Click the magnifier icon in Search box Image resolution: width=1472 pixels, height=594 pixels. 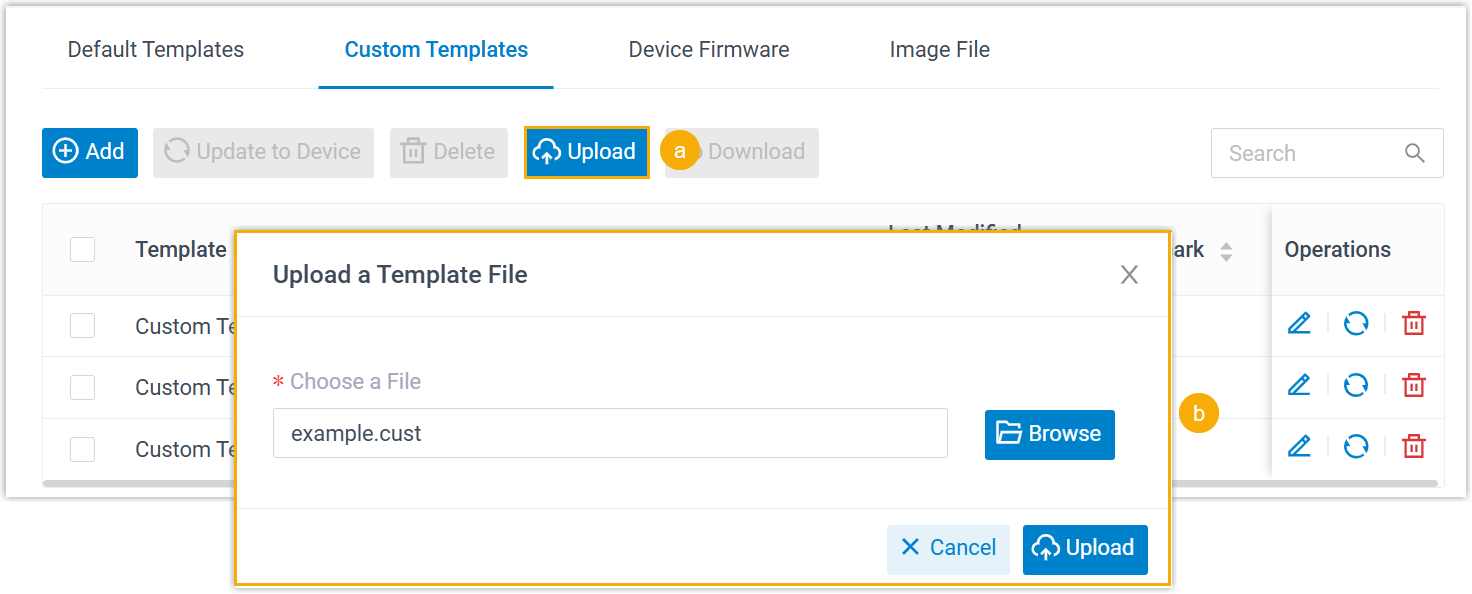click(1414, 153)
